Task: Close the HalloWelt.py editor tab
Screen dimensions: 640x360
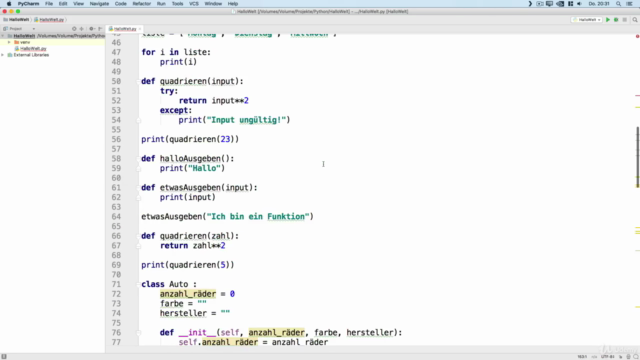Action: click(140, 29)
